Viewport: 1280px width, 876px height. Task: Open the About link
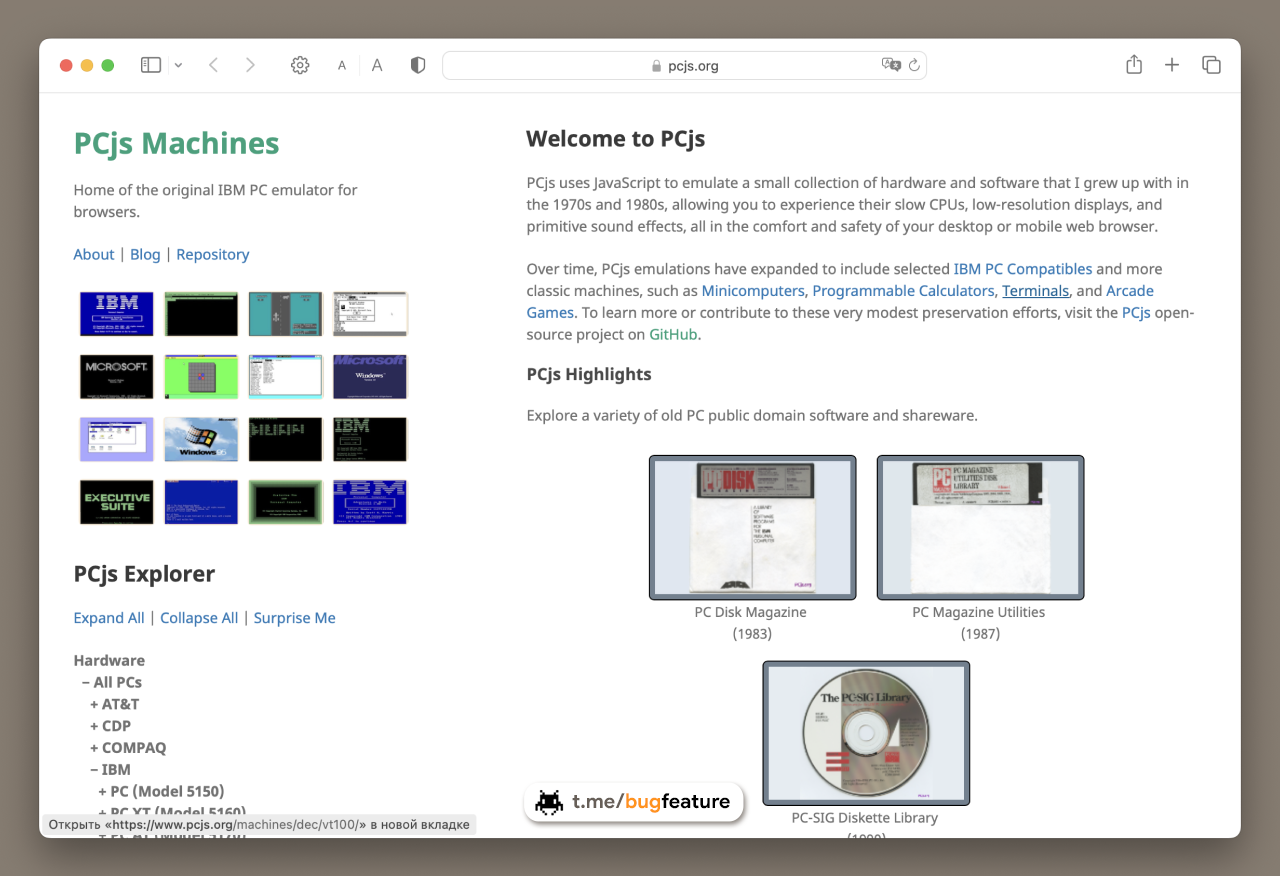click(x=94, y=254)
